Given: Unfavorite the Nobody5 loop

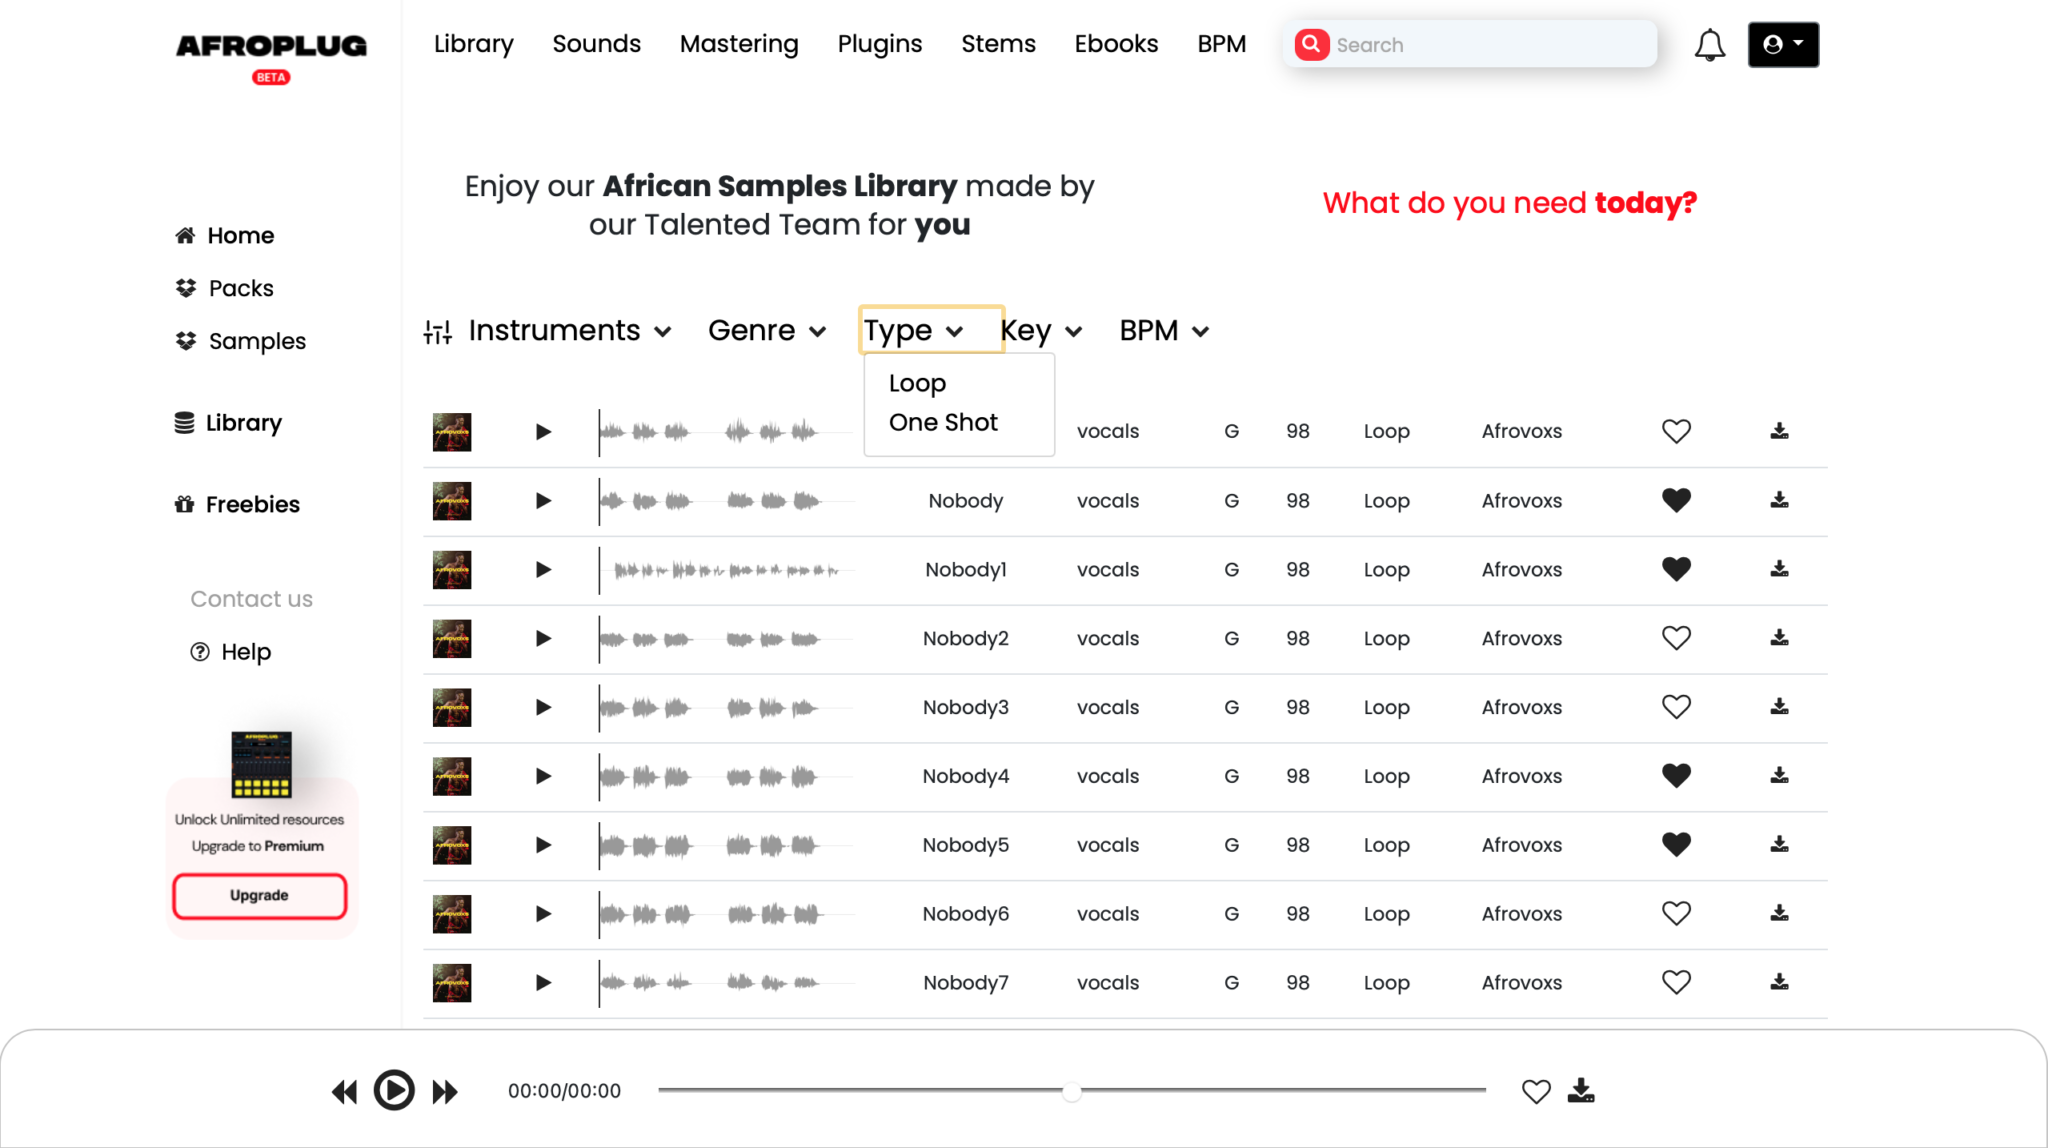Looking at the screenshot, I should pos(1677,844).
